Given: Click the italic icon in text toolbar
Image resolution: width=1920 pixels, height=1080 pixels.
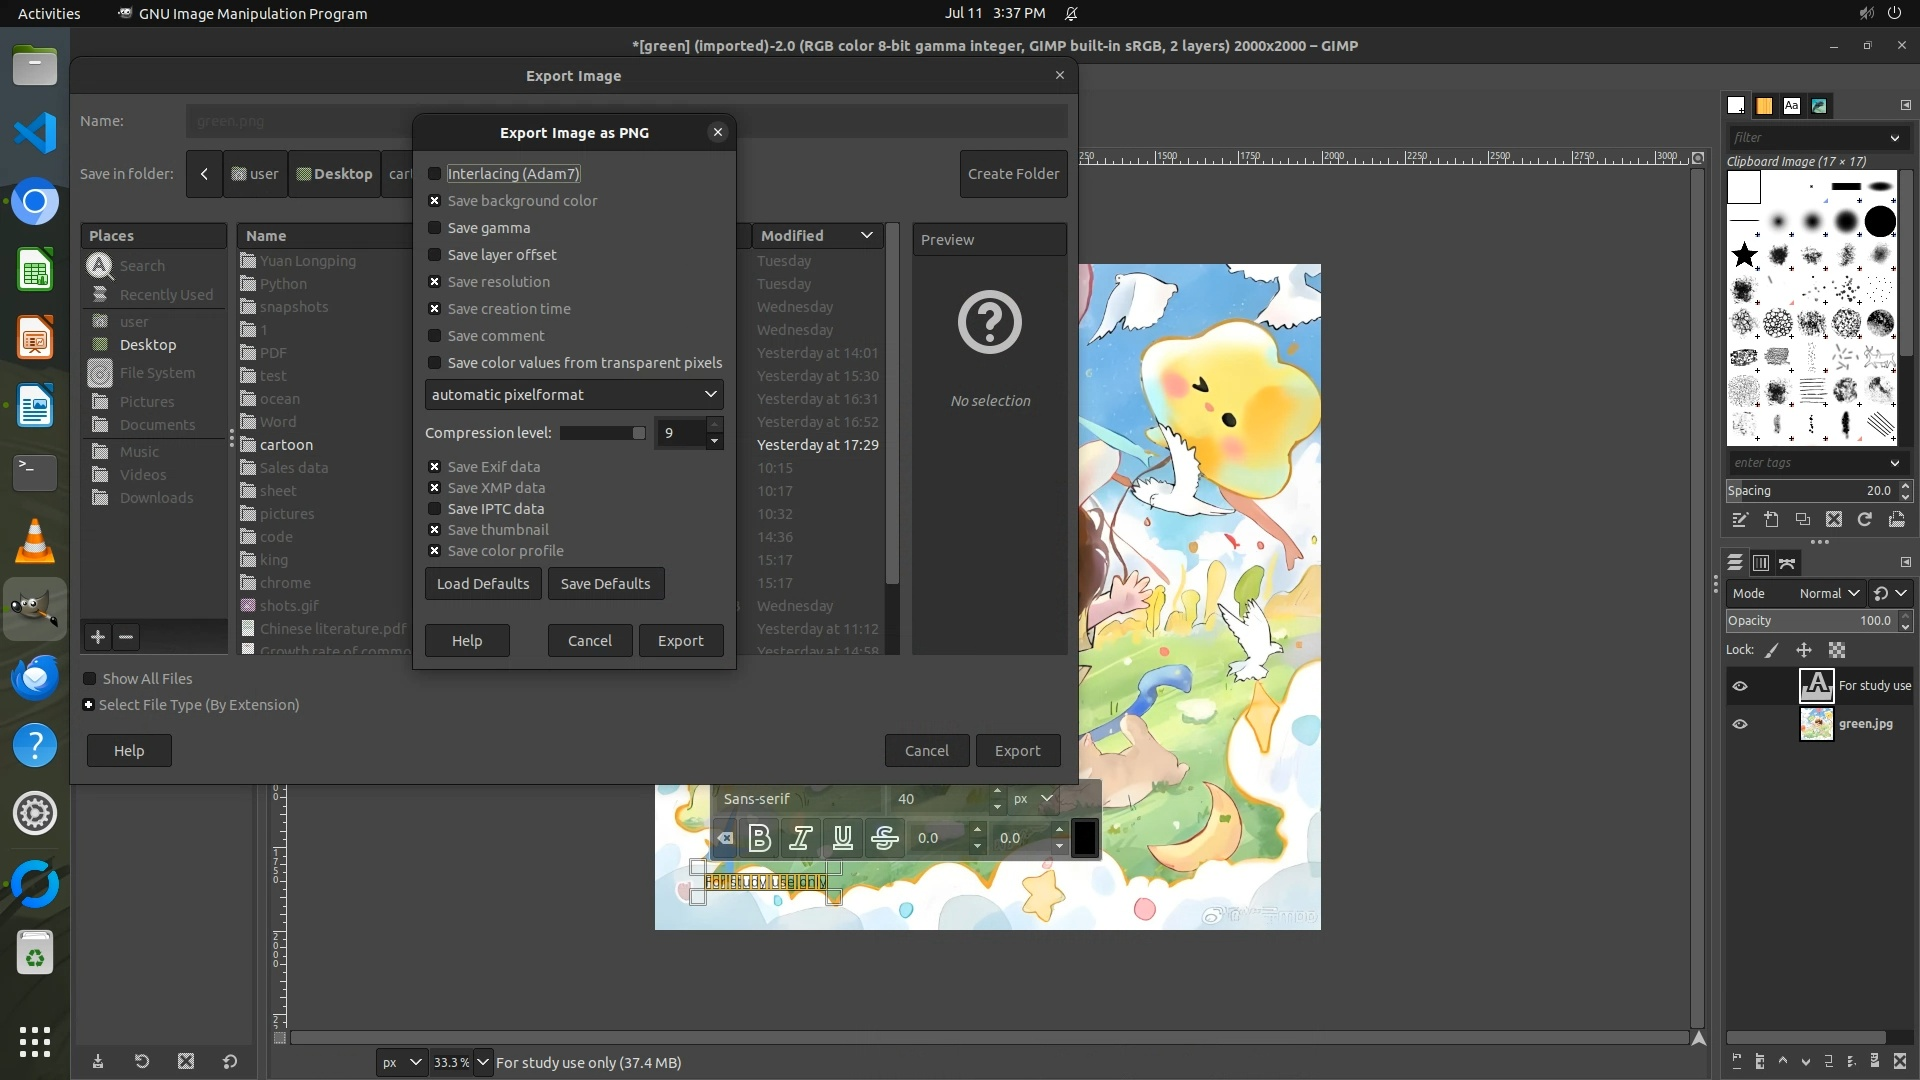Looking at the screenshot, I should pos(801,838).
